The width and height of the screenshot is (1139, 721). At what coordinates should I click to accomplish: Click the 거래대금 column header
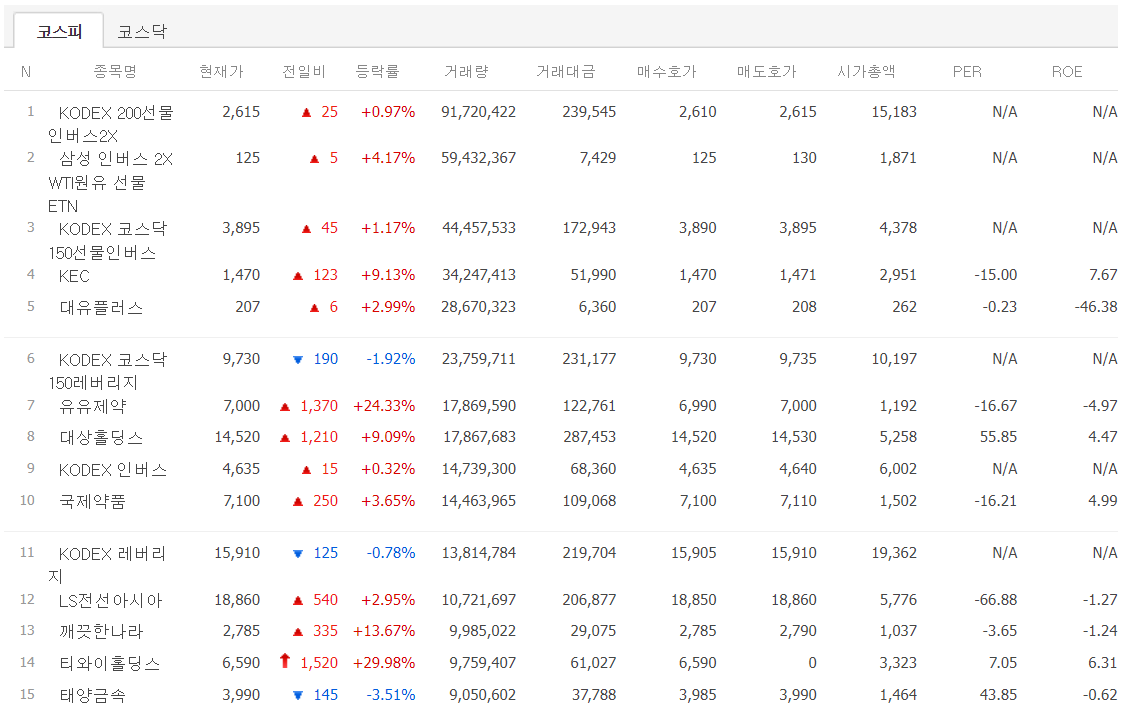pos(566,71)
